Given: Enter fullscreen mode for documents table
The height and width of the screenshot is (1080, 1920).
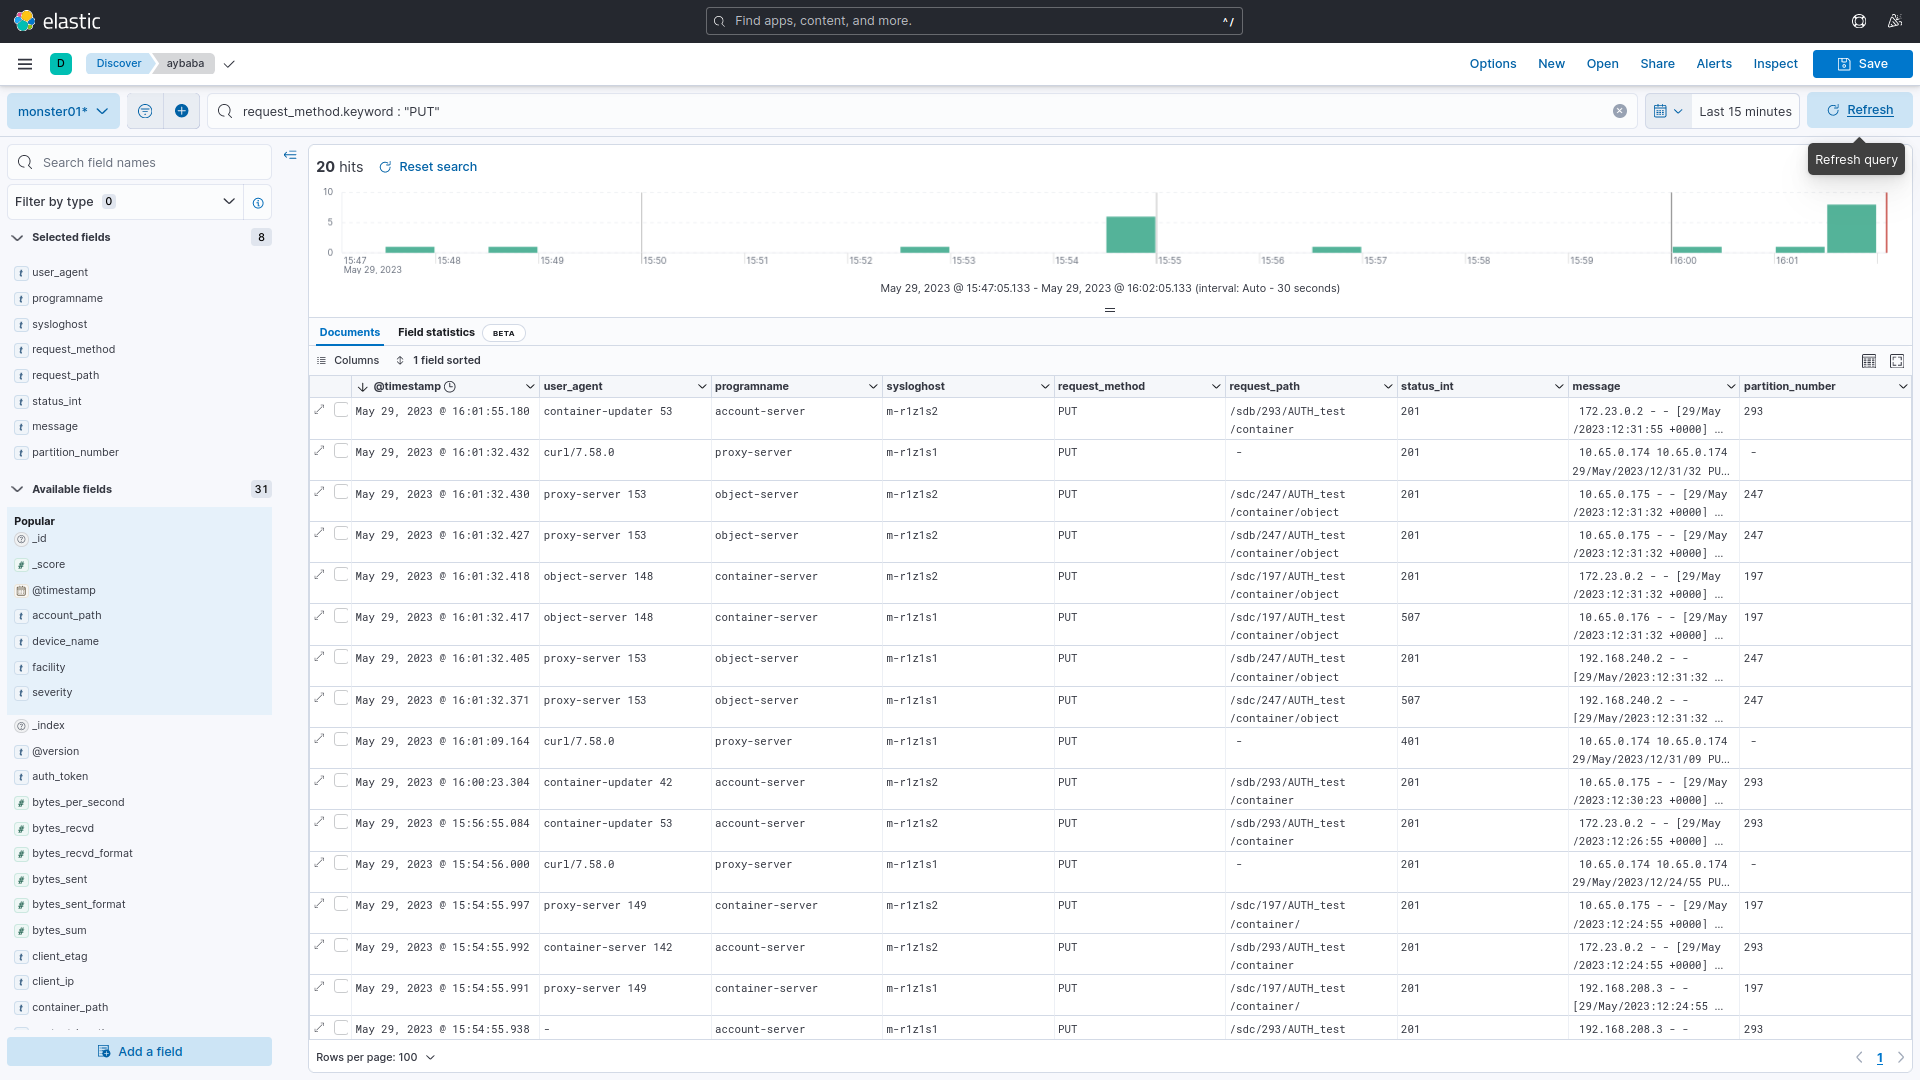Looking at the screenshot, I should click(1897, 361).
